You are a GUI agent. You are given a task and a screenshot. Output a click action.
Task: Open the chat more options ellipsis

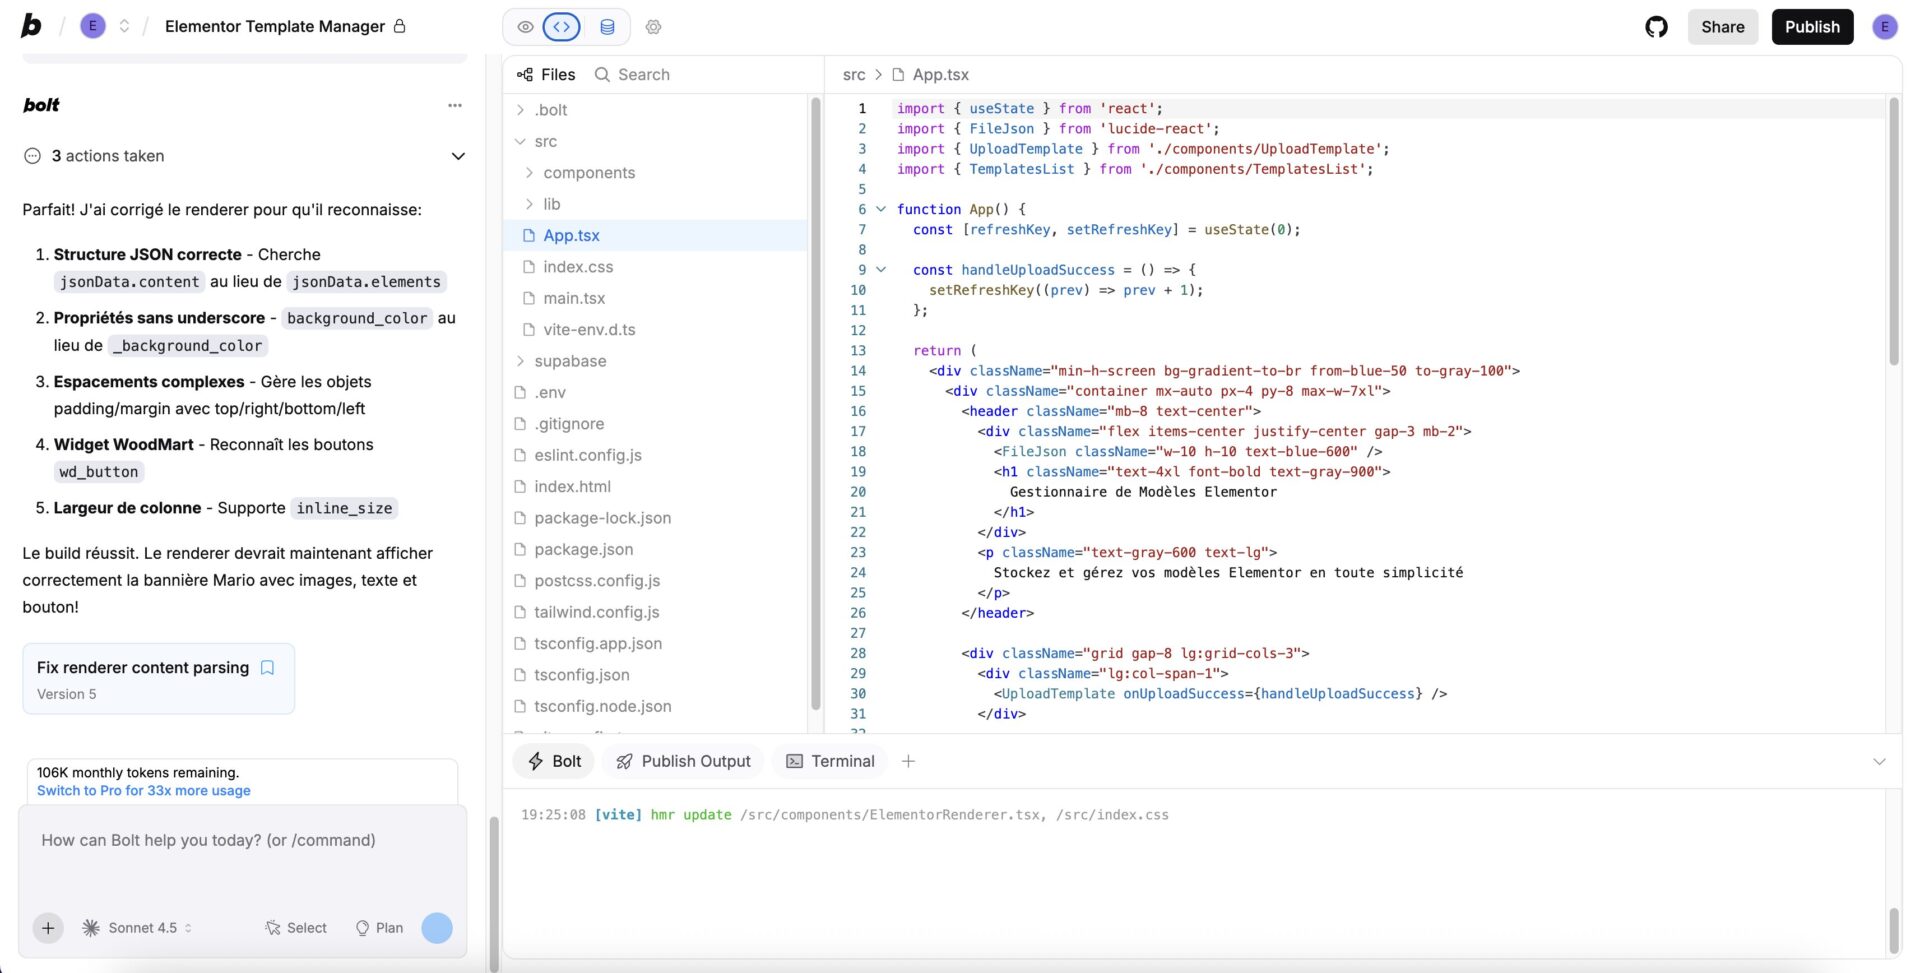(455, 105)
